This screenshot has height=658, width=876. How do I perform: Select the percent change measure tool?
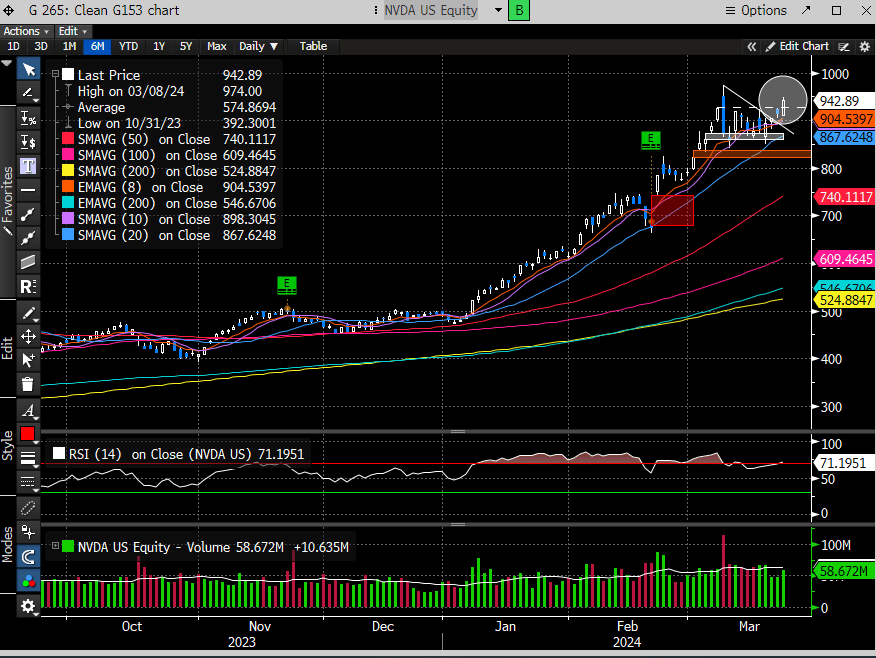[28, 118]
